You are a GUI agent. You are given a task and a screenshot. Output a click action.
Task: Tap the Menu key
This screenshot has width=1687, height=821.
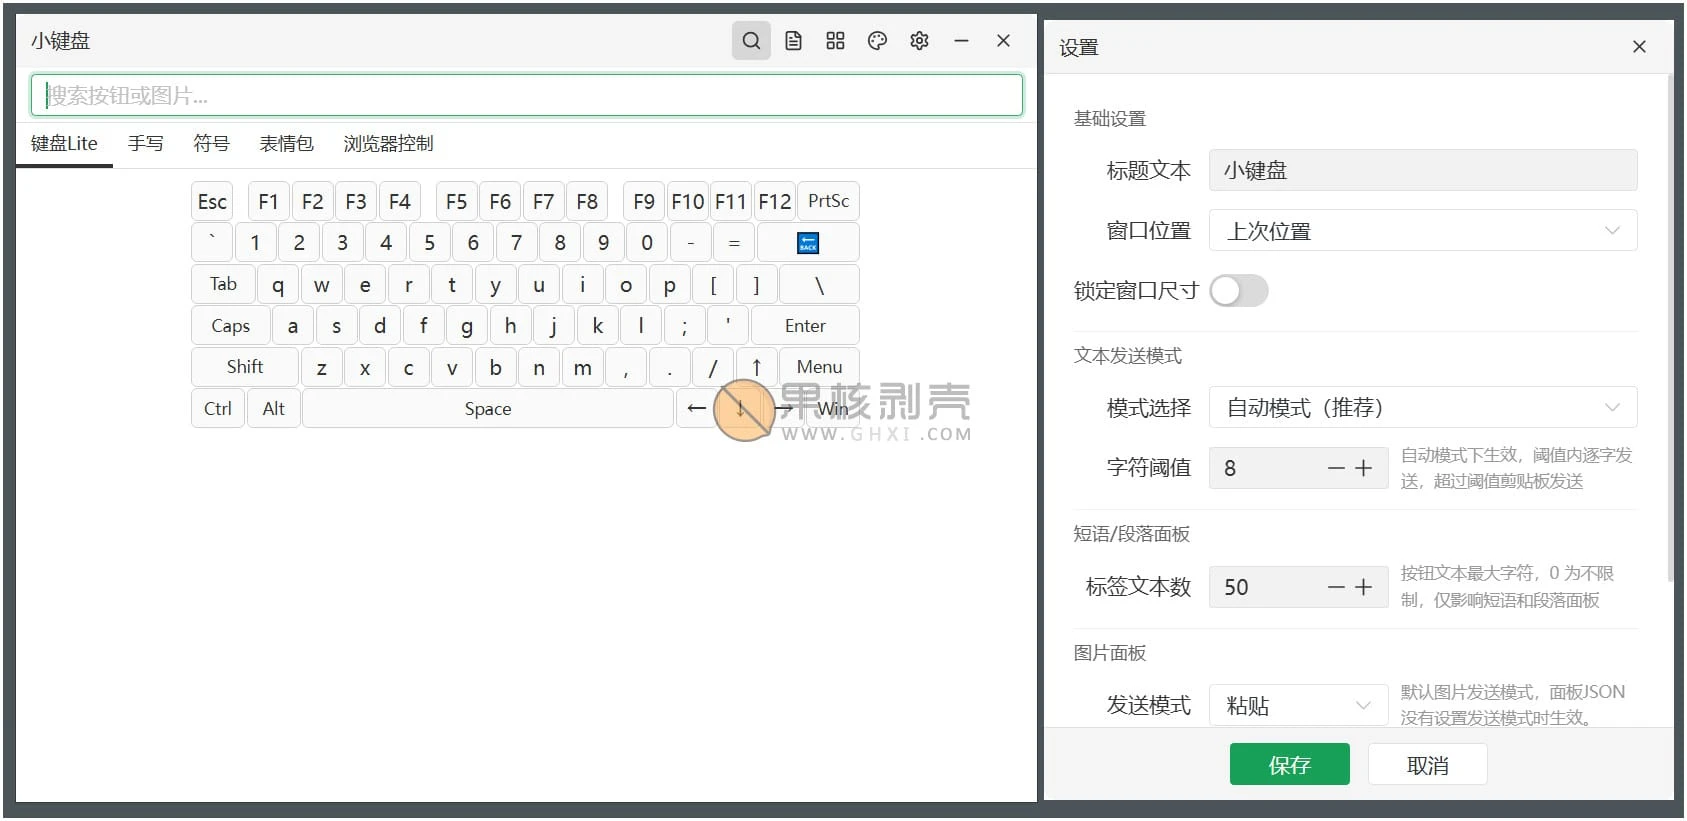pyautogui.click(x=819, y=367)
